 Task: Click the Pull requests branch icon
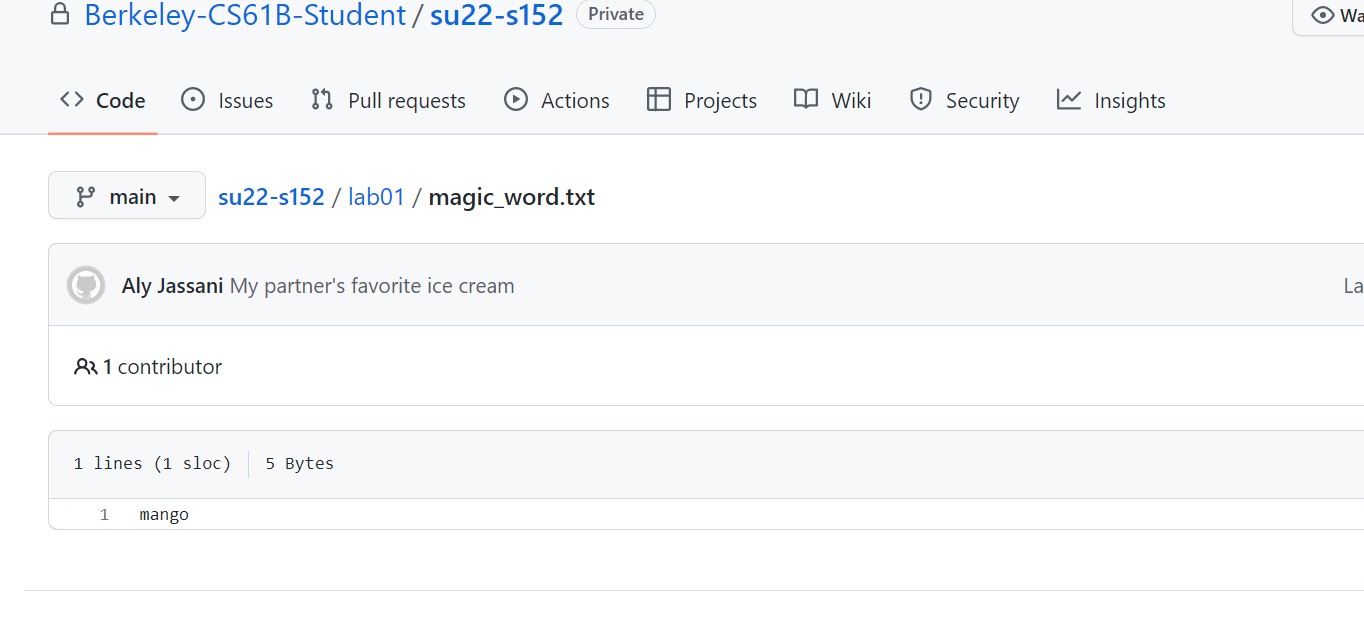[322, 100]
